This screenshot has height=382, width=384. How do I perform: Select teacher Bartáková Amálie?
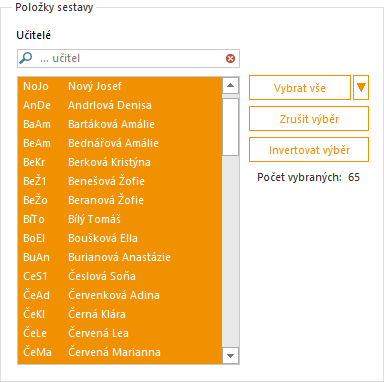(120, 124)
